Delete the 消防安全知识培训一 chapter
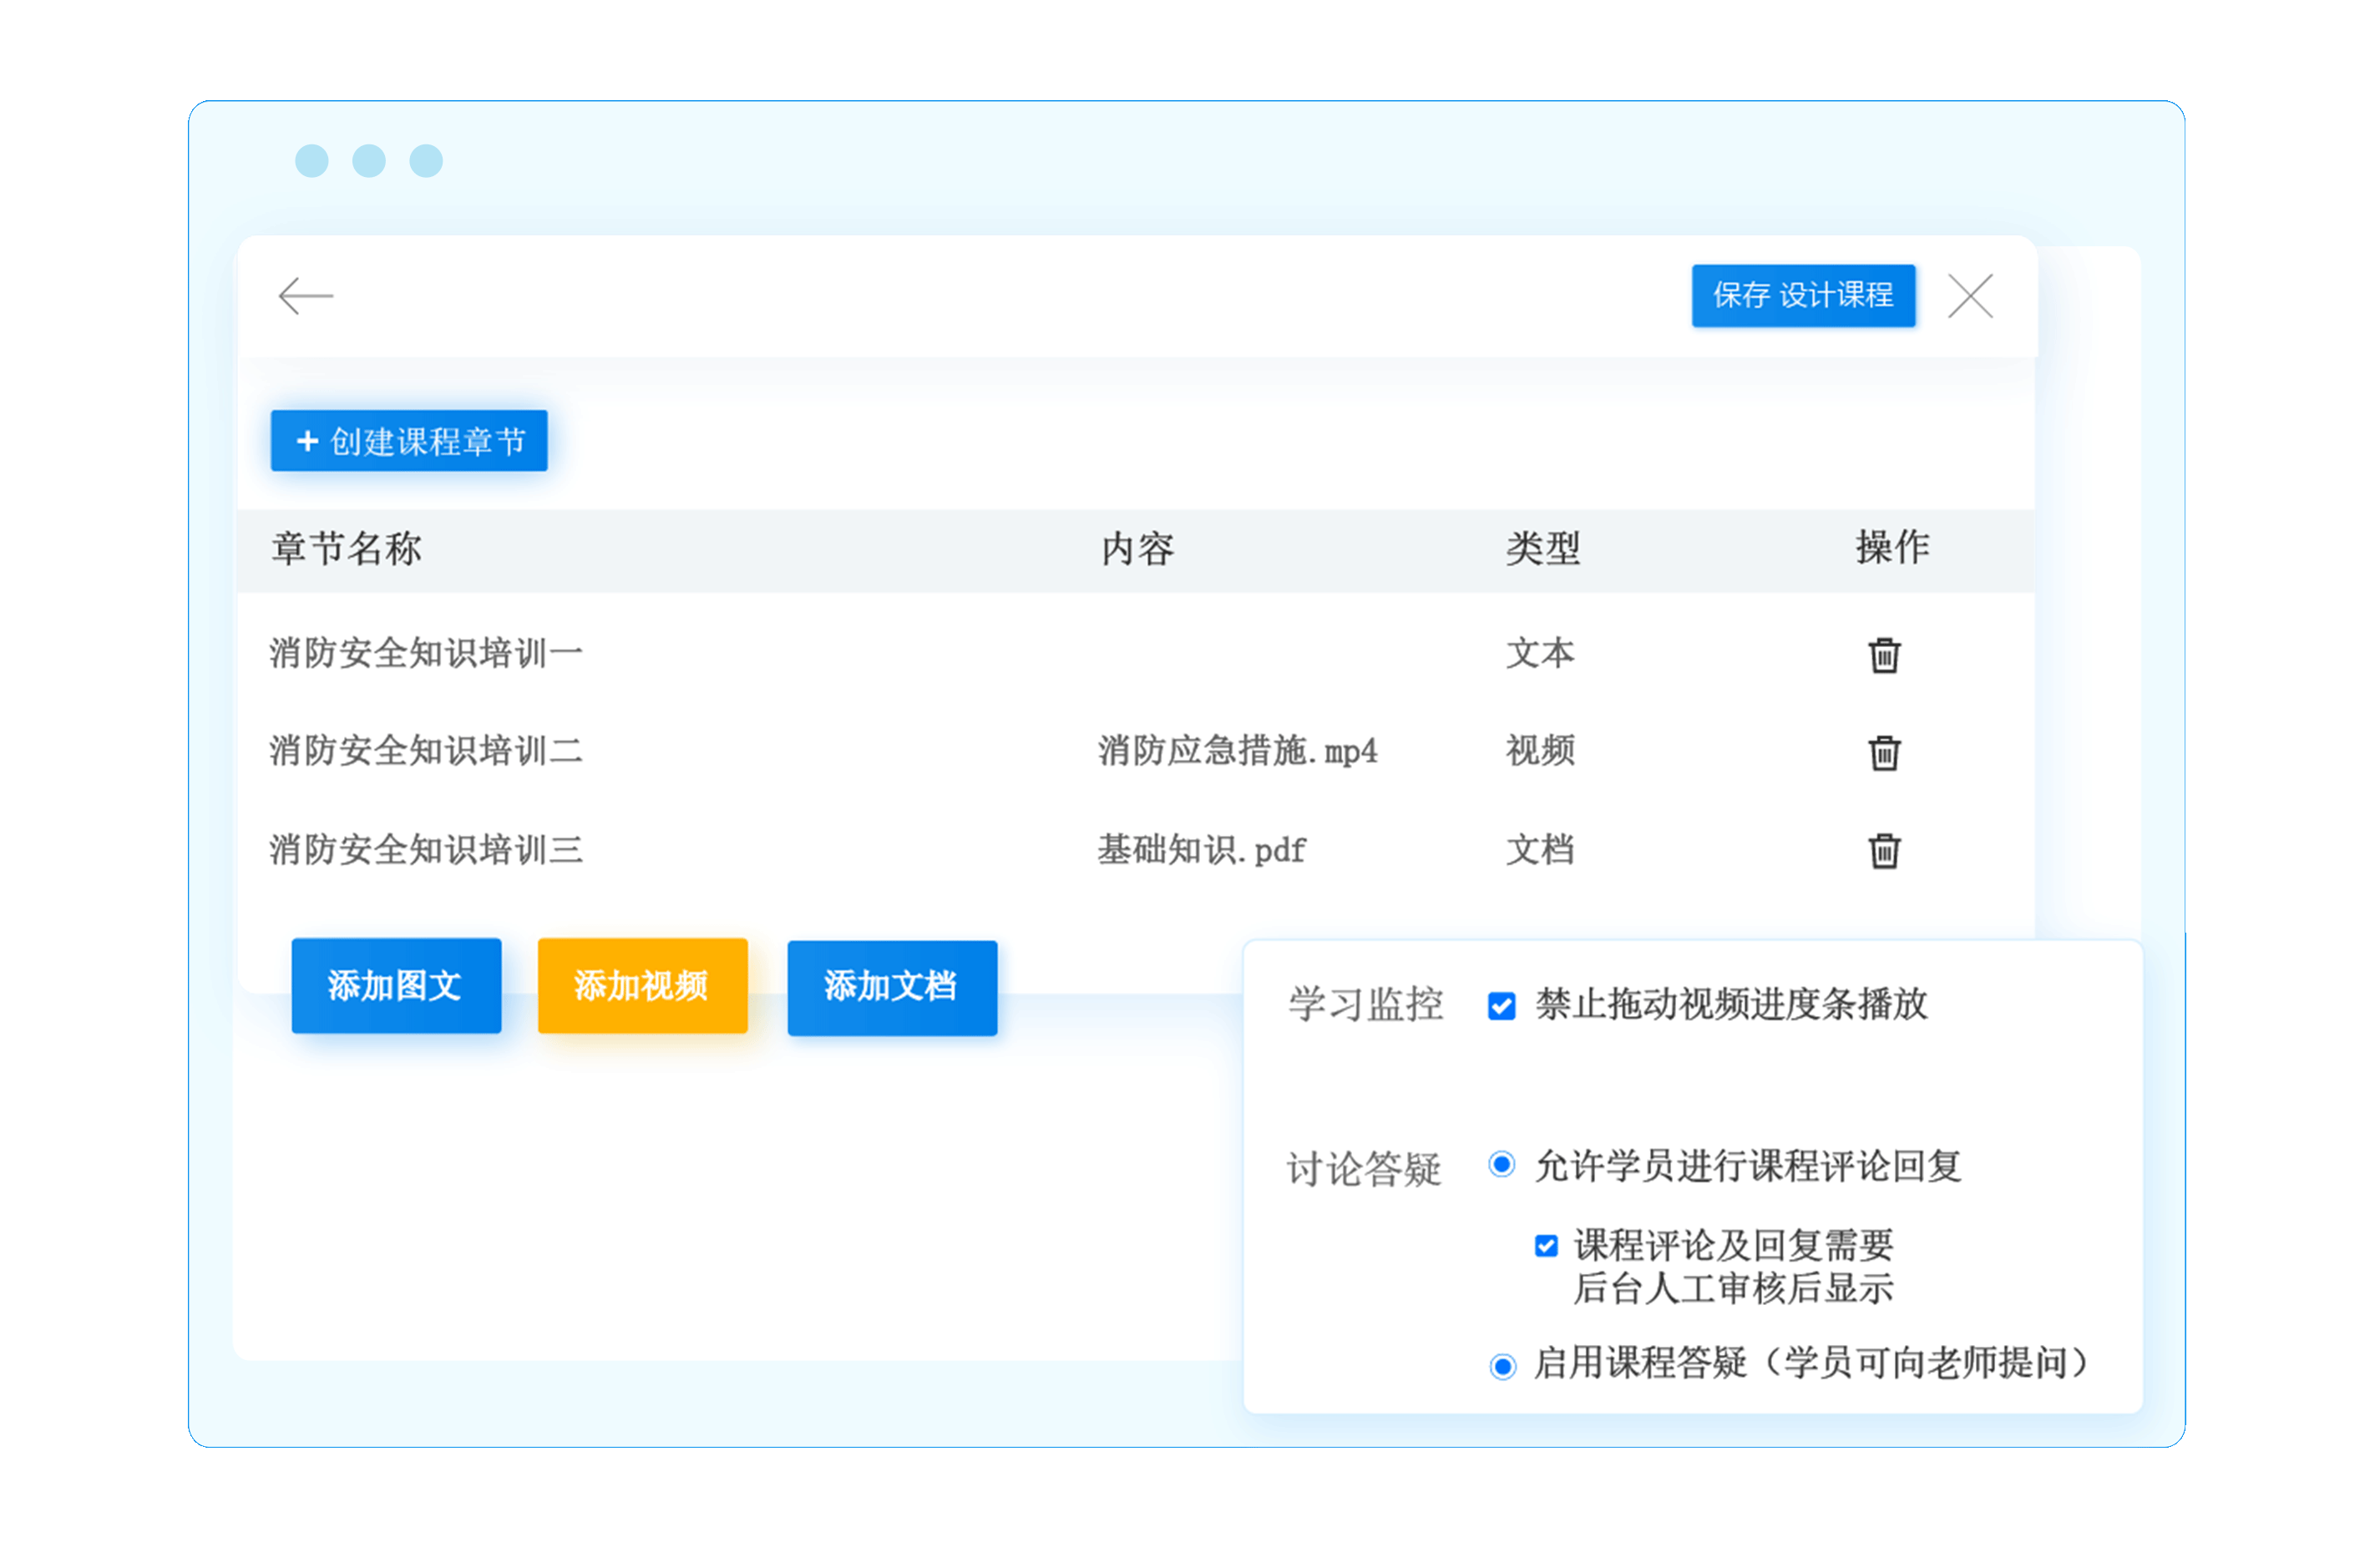Image resolution: width=2365 pixels, height=1568 pixels. tap(1884, 655)
